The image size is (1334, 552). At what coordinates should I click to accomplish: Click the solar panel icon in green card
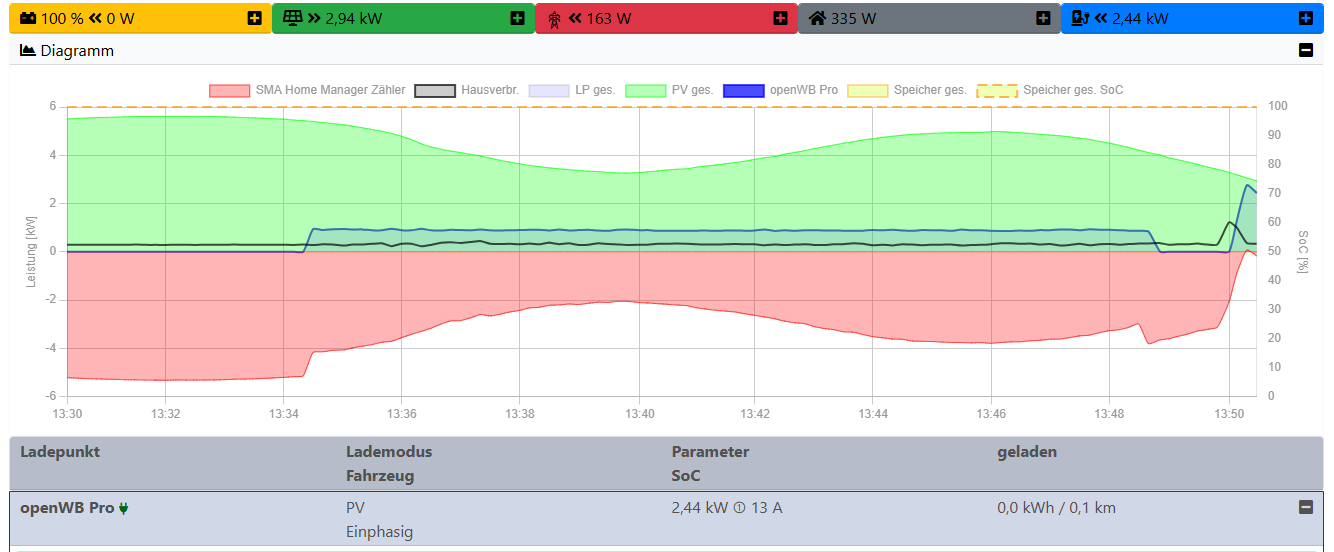click(x=292, y=18)
